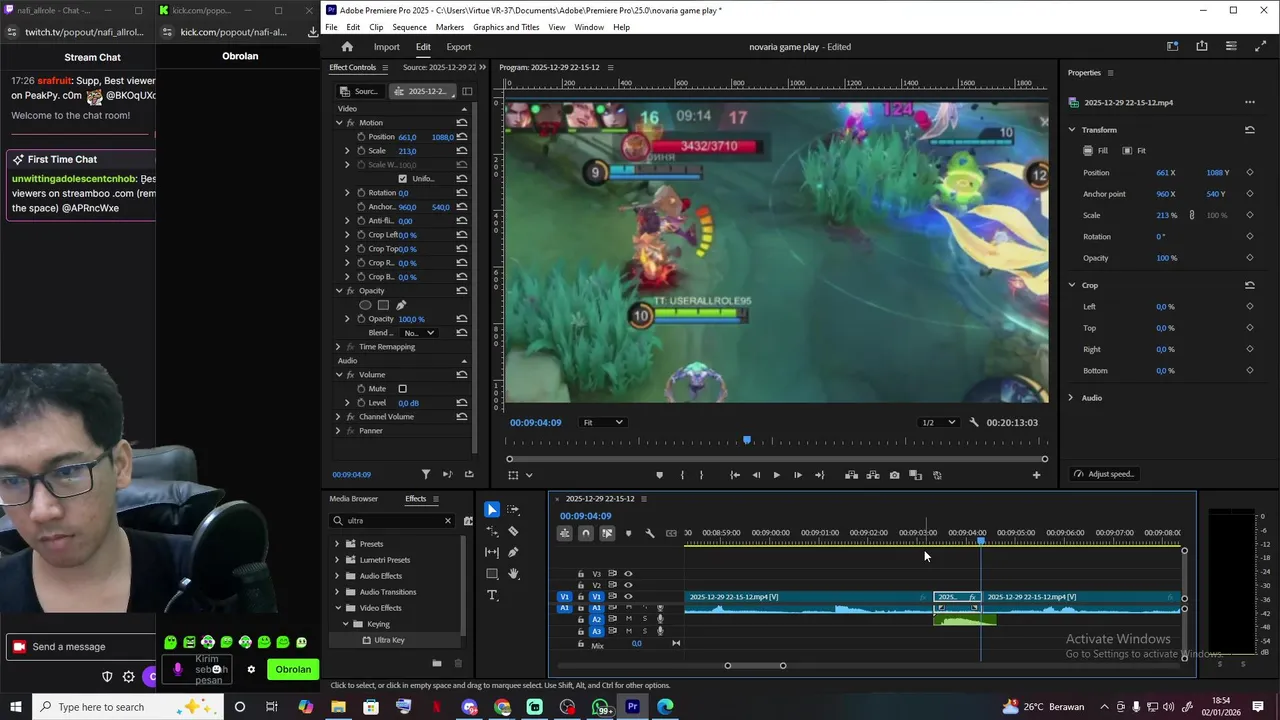Click the Extract button in Program monitor
1280x720 pixels.
click(x=873, y=475)
